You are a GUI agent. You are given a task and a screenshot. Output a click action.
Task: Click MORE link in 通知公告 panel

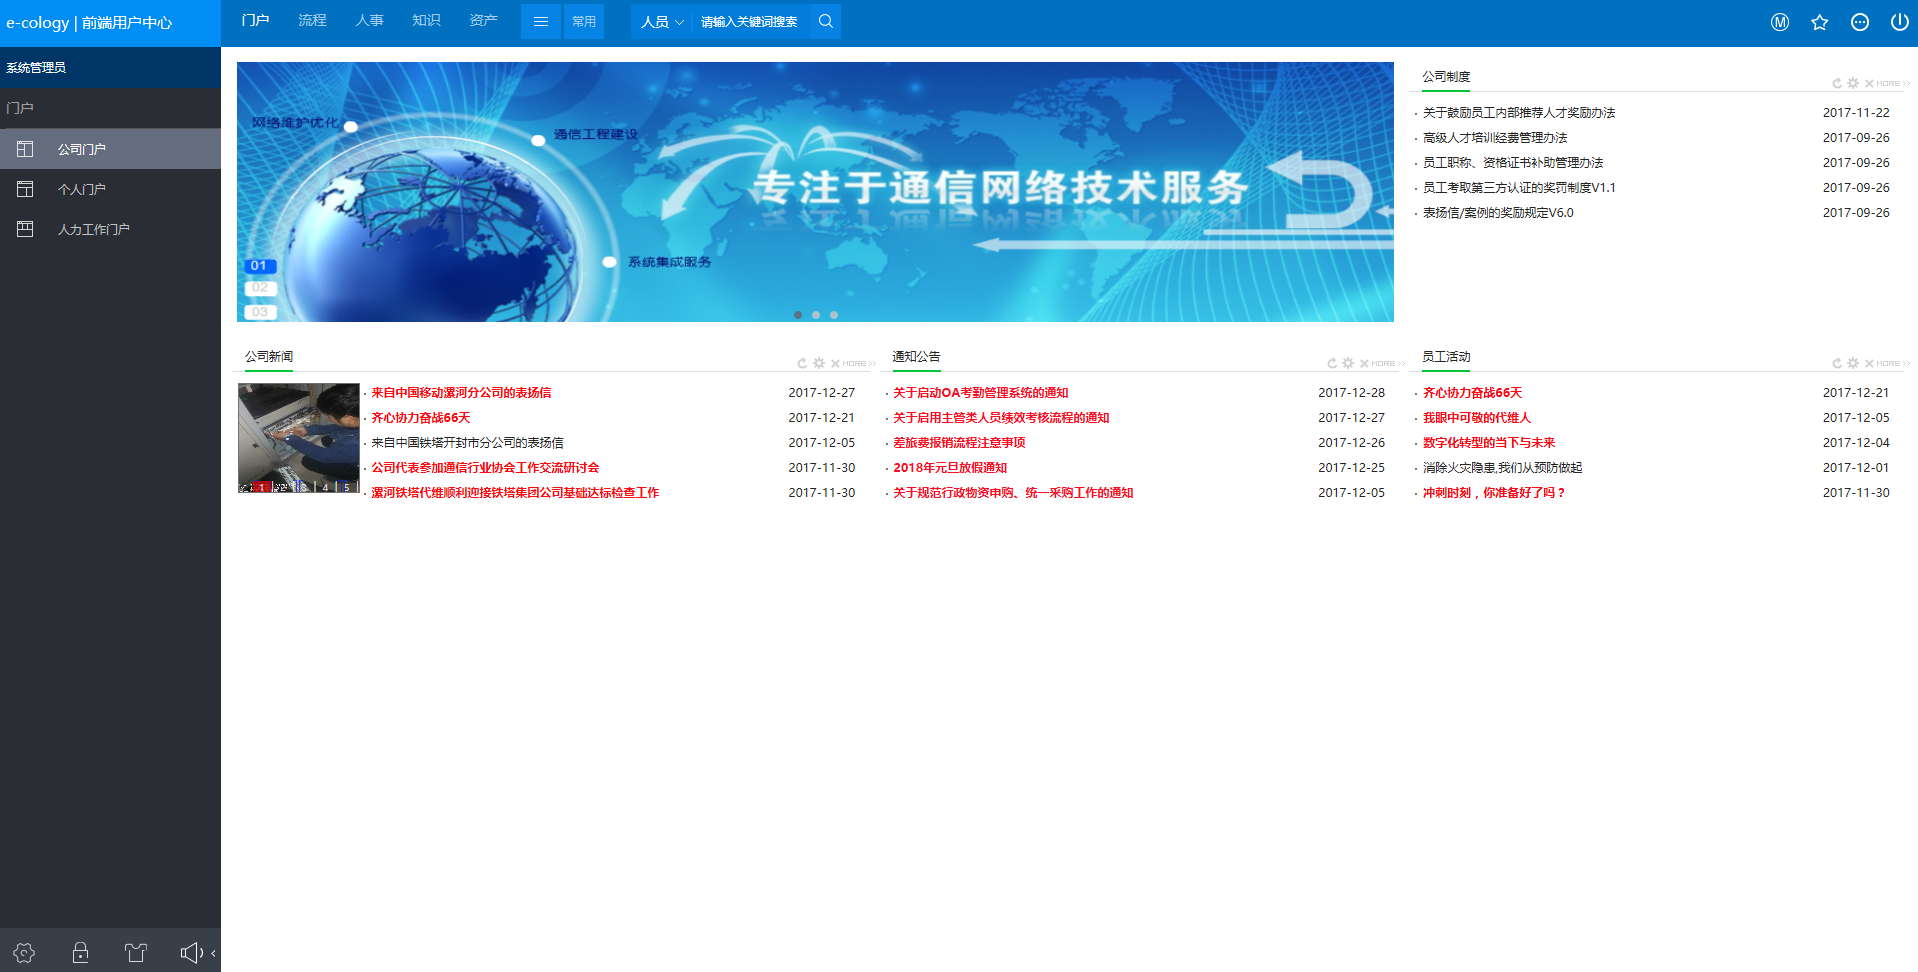point(1387,364)
